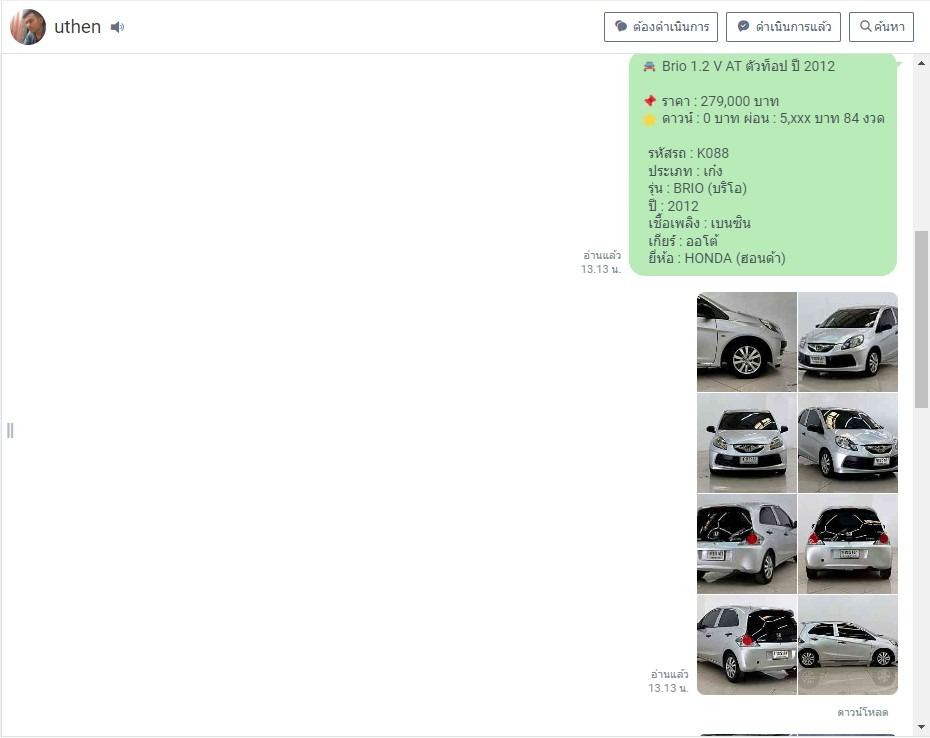
Task: Open the rear-right angled car photo
Action: coord(747,645)
